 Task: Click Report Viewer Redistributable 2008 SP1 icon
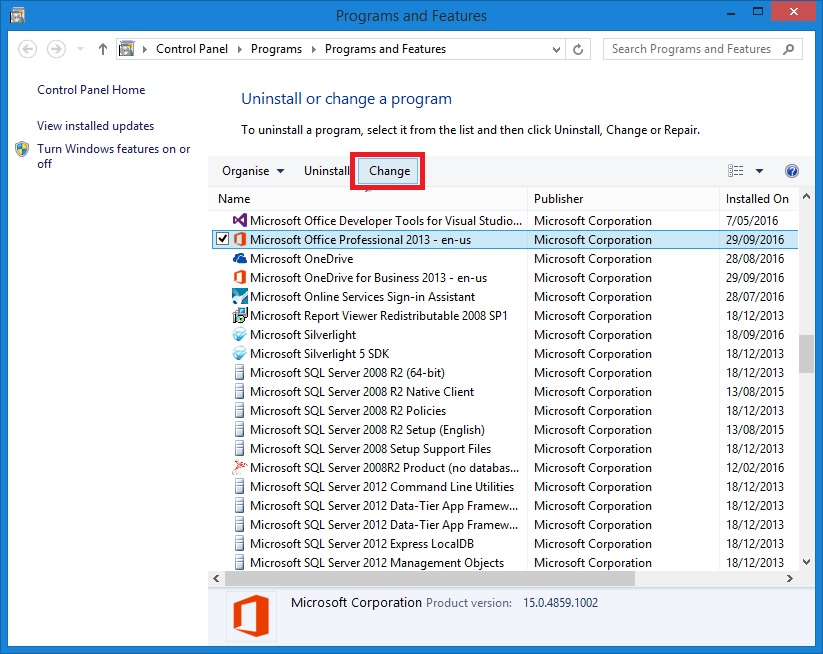click(x=239, y=315)
